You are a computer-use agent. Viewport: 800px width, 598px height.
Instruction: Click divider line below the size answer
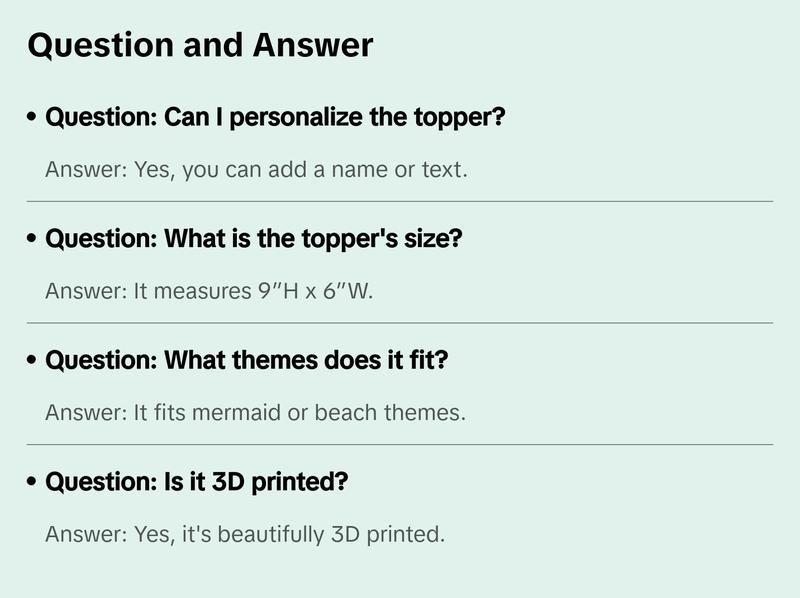400,323
